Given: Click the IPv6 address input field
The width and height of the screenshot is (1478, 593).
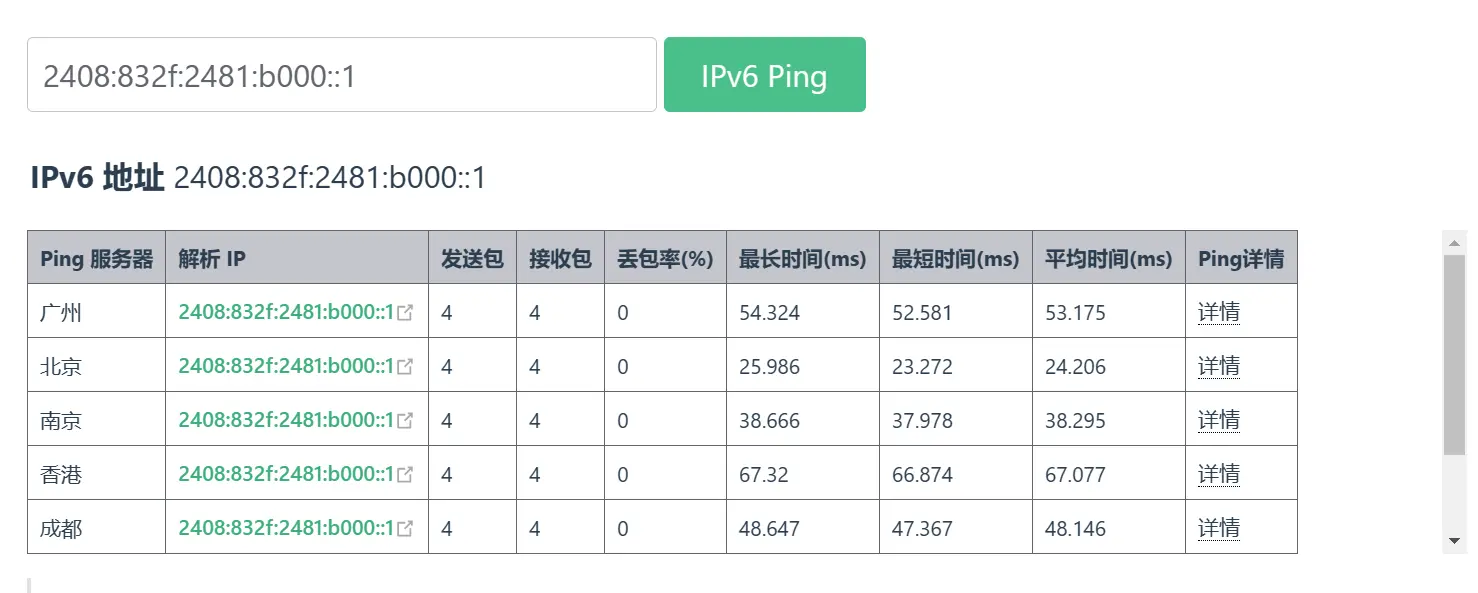Looking at the screenshot, I should tap(340, 74).
